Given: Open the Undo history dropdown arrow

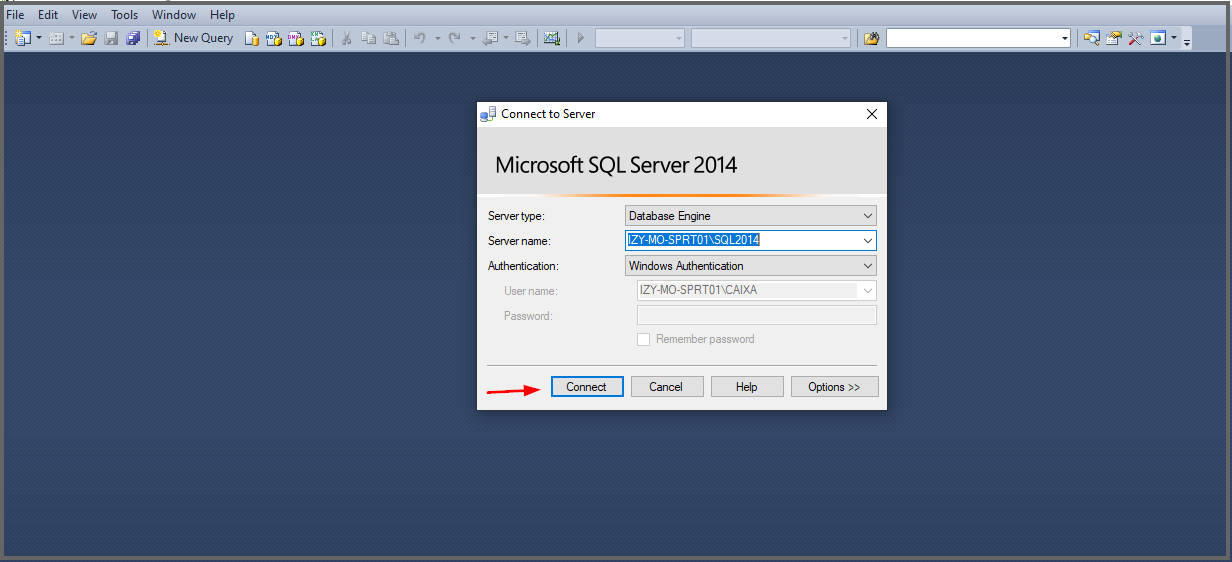Looking at the screenshot, I should point(437,38).
